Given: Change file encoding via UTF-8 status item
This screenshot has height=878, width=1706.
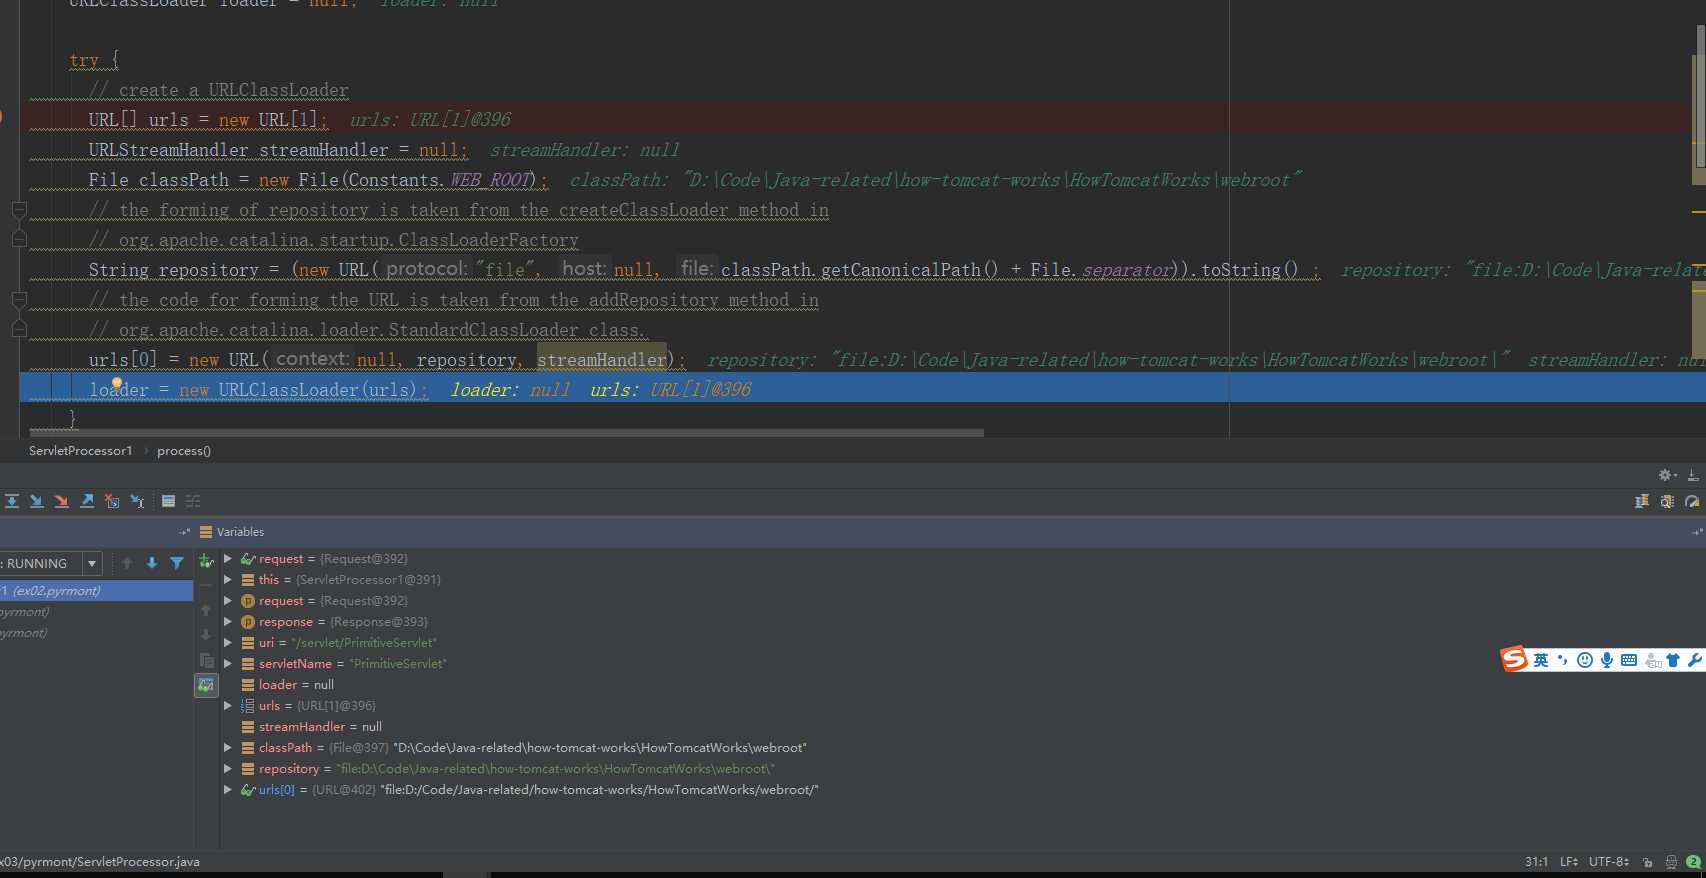Looking at the screenshot, I should (1609, 862).
